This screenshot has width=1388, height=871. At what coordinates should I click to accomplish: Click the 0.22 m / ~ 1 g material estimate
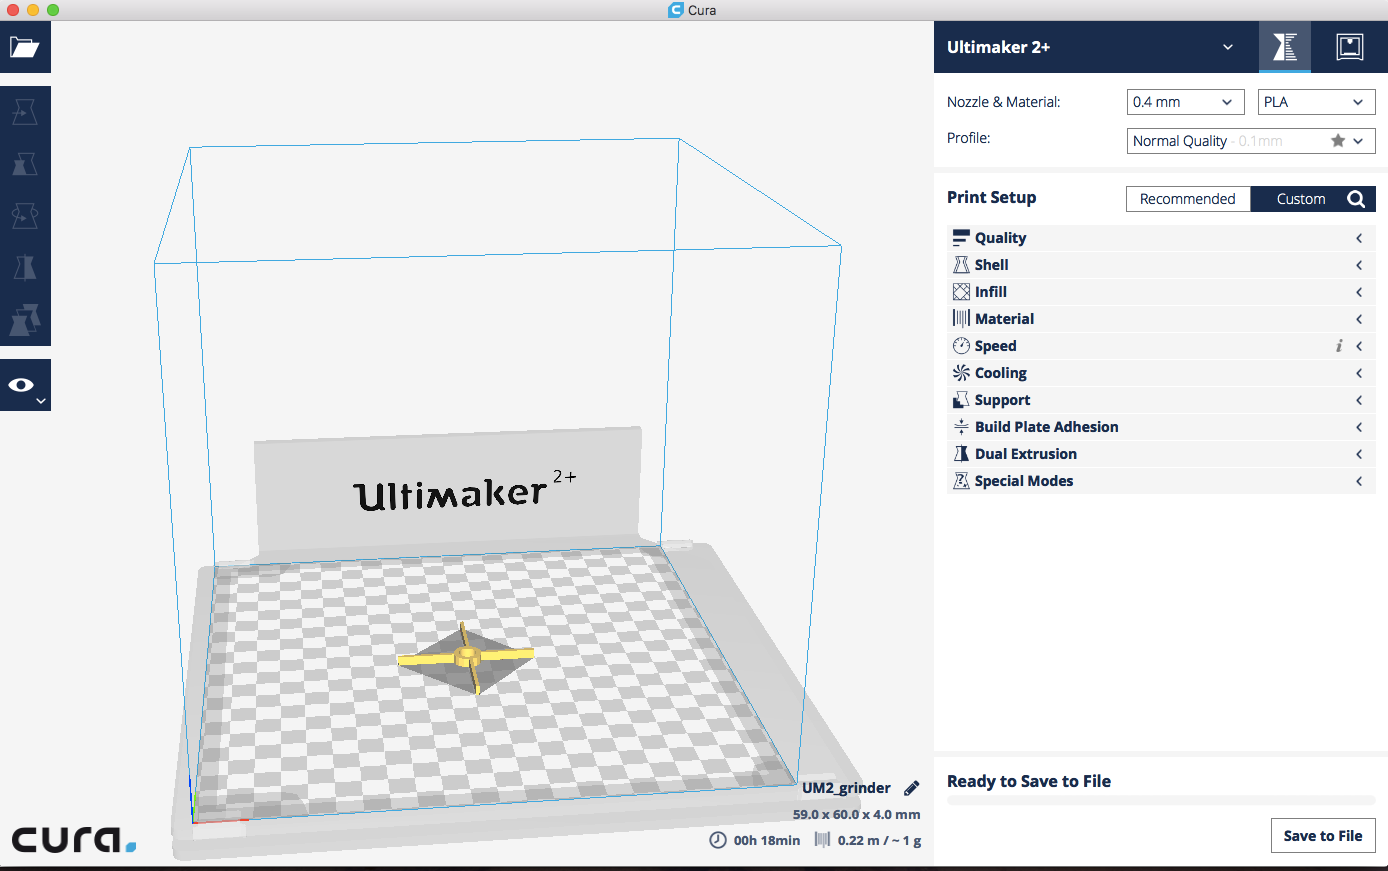point(880,841)
